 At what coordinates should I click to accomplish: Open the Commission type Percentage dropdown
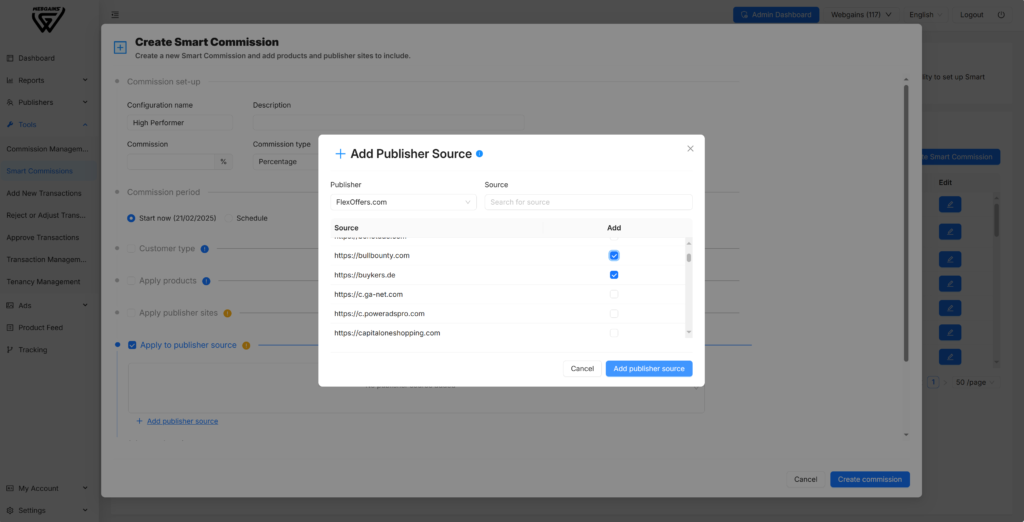click(285, 161)
